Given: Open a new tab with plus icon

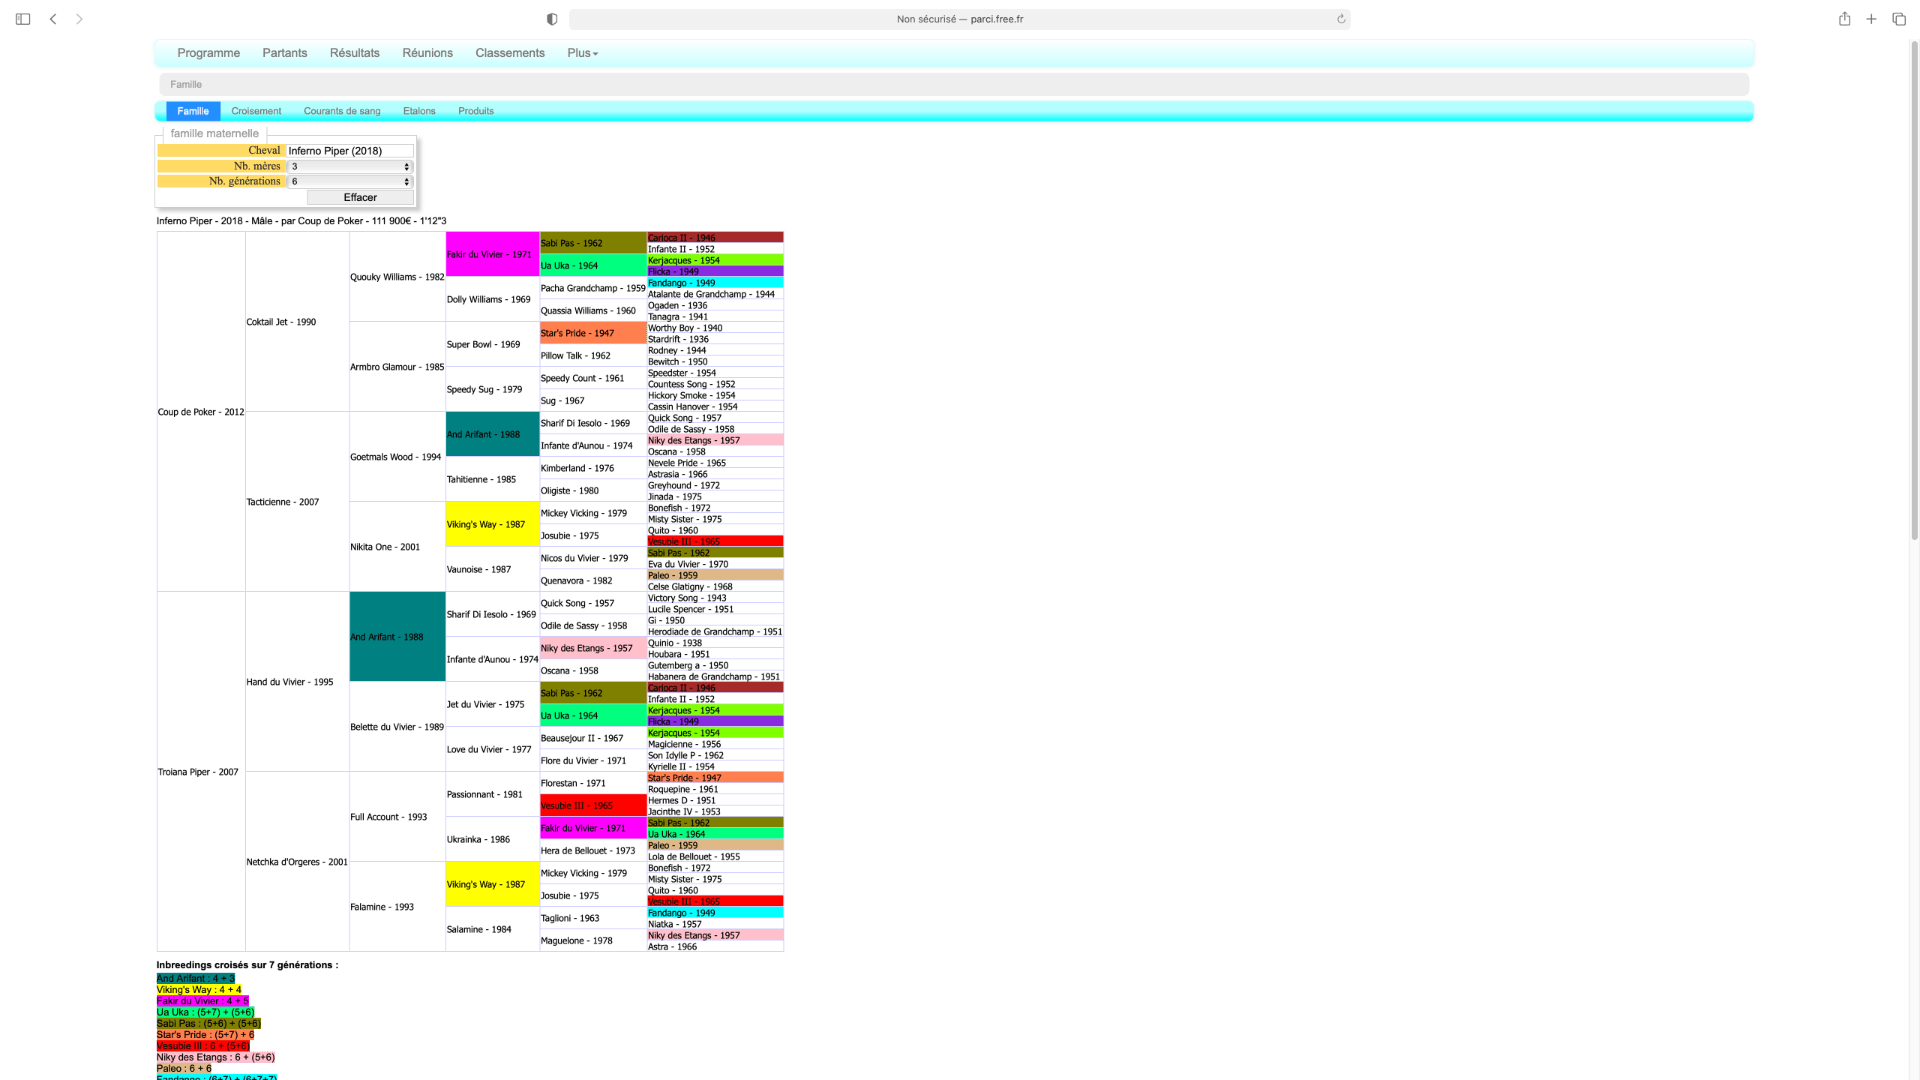Looking at the screenshot, I should pos(1871,19).
